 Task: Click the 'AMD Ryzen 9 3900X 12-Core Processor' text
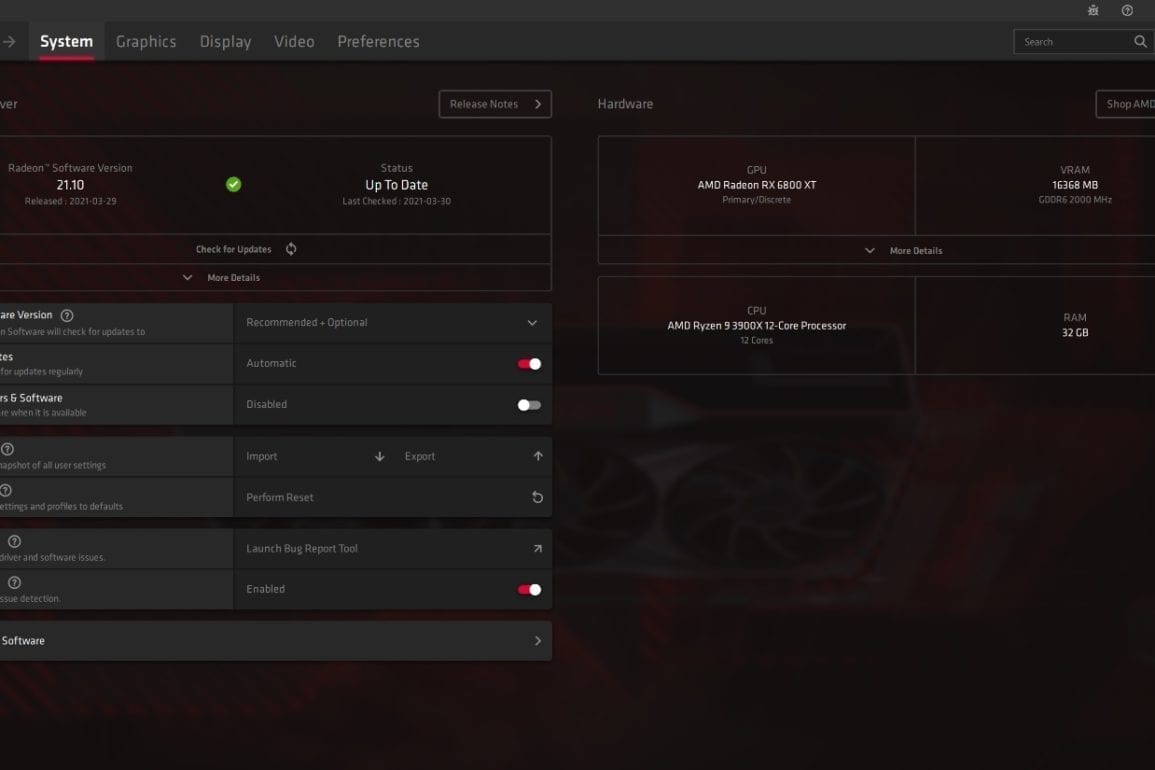coord(756,326)
